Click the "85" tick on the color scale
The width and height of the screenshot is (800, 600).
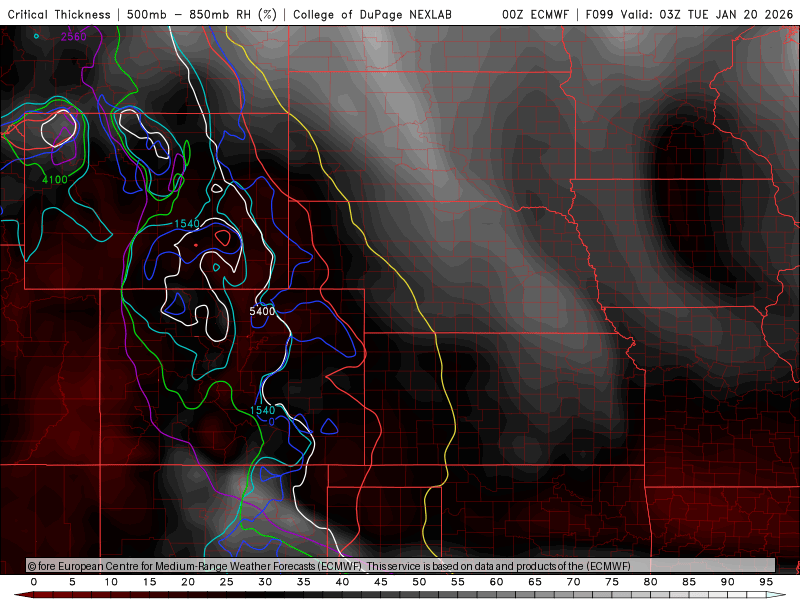point(689,582)
